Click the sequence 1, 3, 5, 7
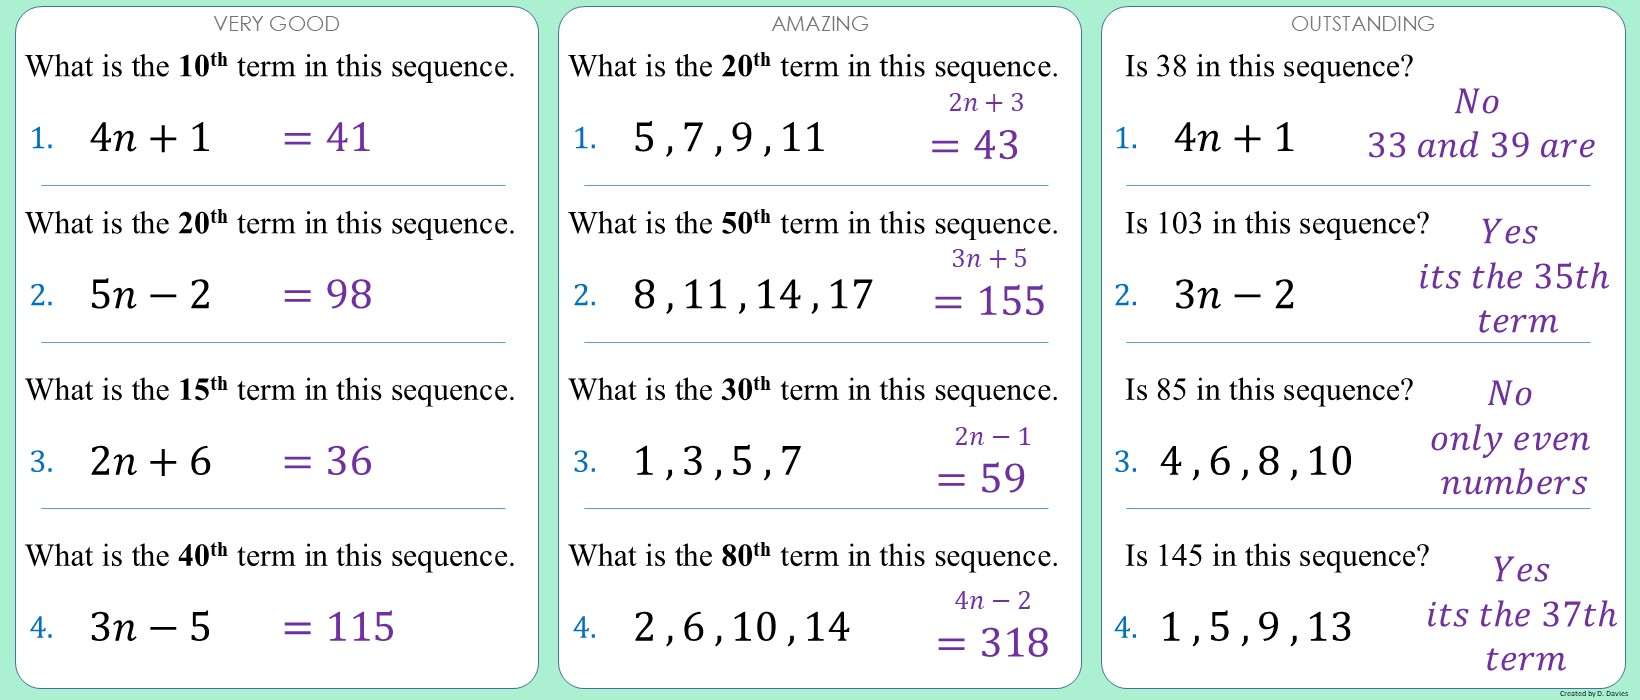The image size is (1640, 700). tap(717, 462)
